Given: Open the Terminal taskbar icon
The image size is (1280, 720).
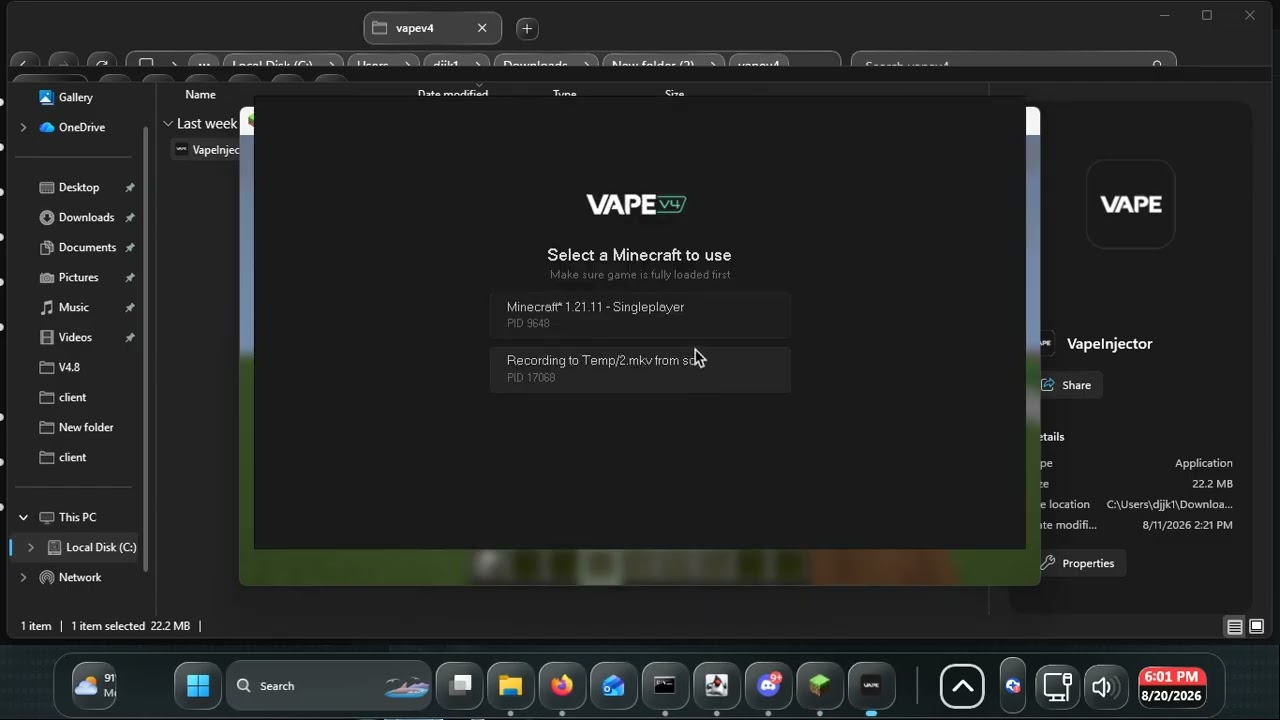Looking at the screenshot, I should click(665, 686).
